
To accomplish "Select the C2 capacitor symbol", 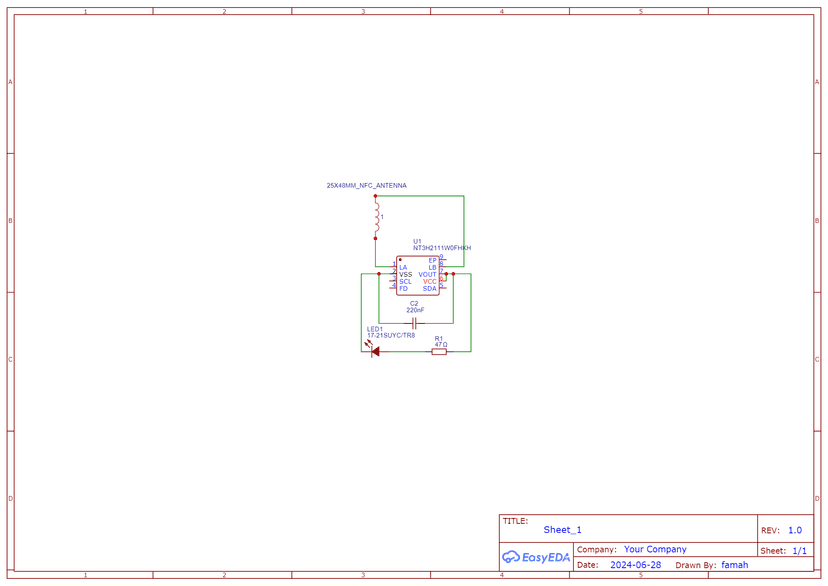I will [415, 323].
